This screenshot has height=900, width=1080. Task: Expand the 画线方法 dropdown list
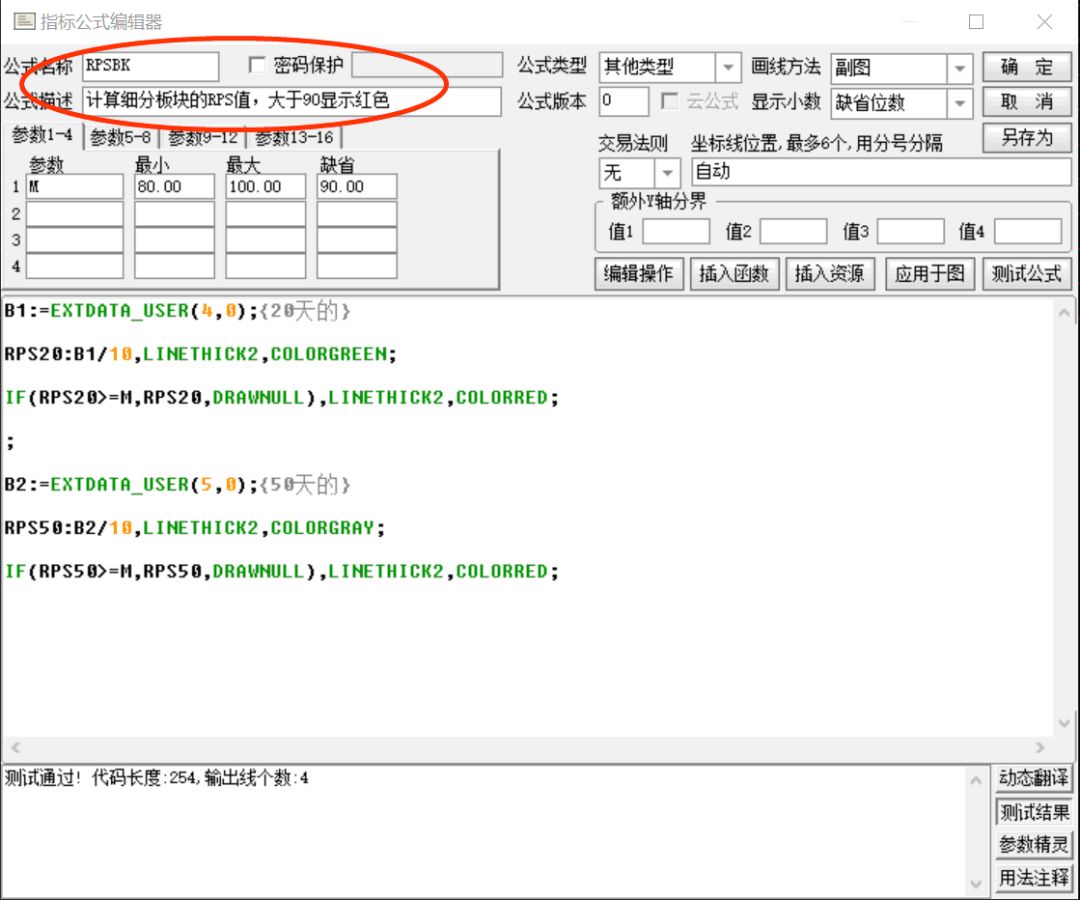pyautogui.click(x=960, y=68)
